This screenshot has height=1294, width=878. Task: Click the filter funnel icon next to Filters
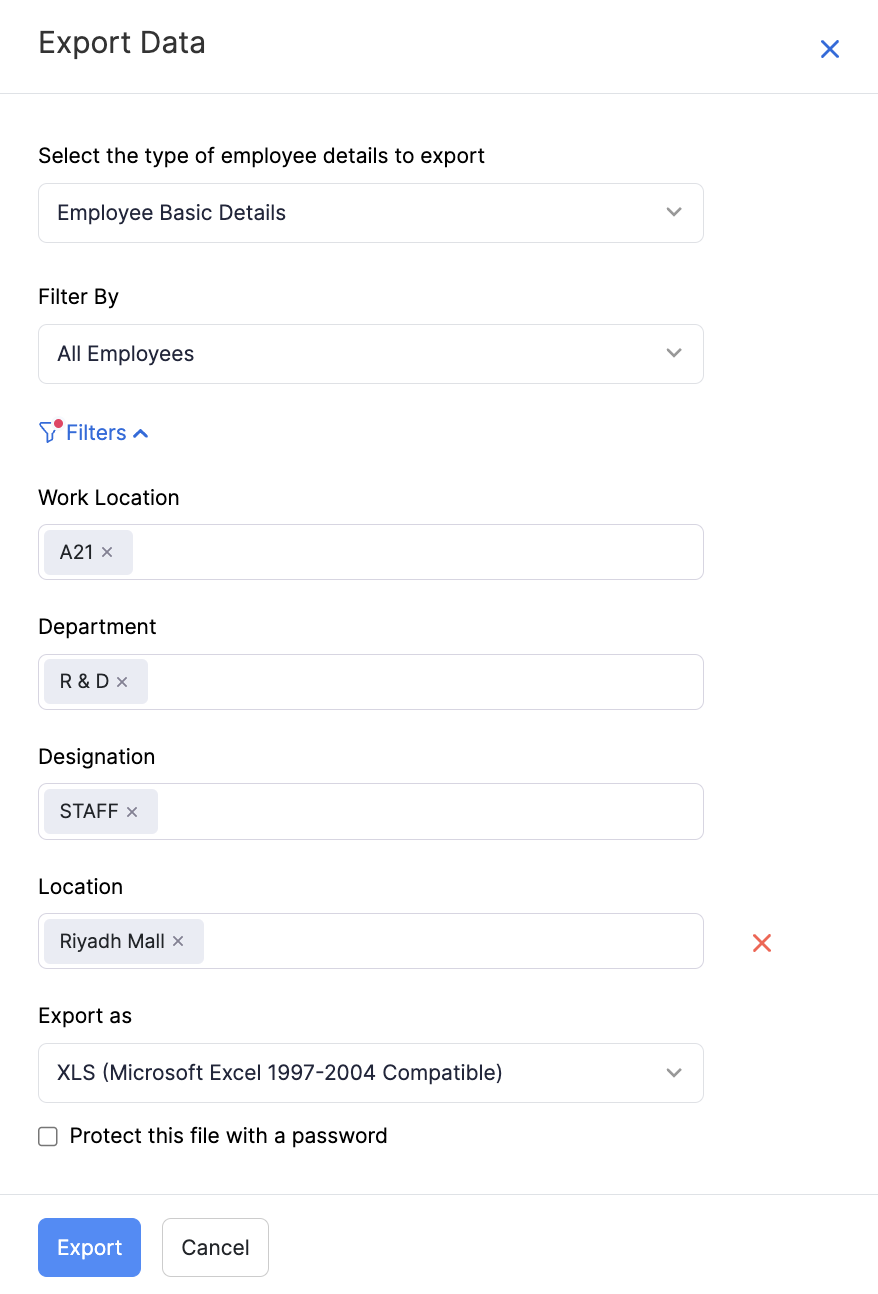tap(48, 432)
